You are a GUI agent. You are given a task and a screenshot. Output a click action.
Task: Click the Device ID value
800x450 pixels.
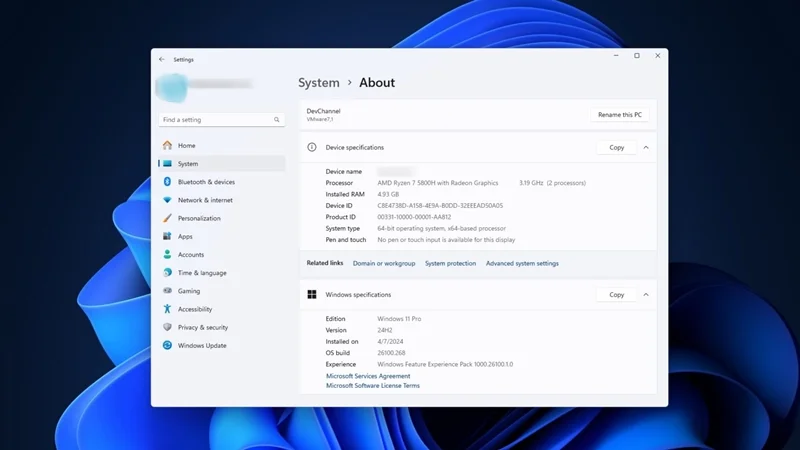click(440, 206)
